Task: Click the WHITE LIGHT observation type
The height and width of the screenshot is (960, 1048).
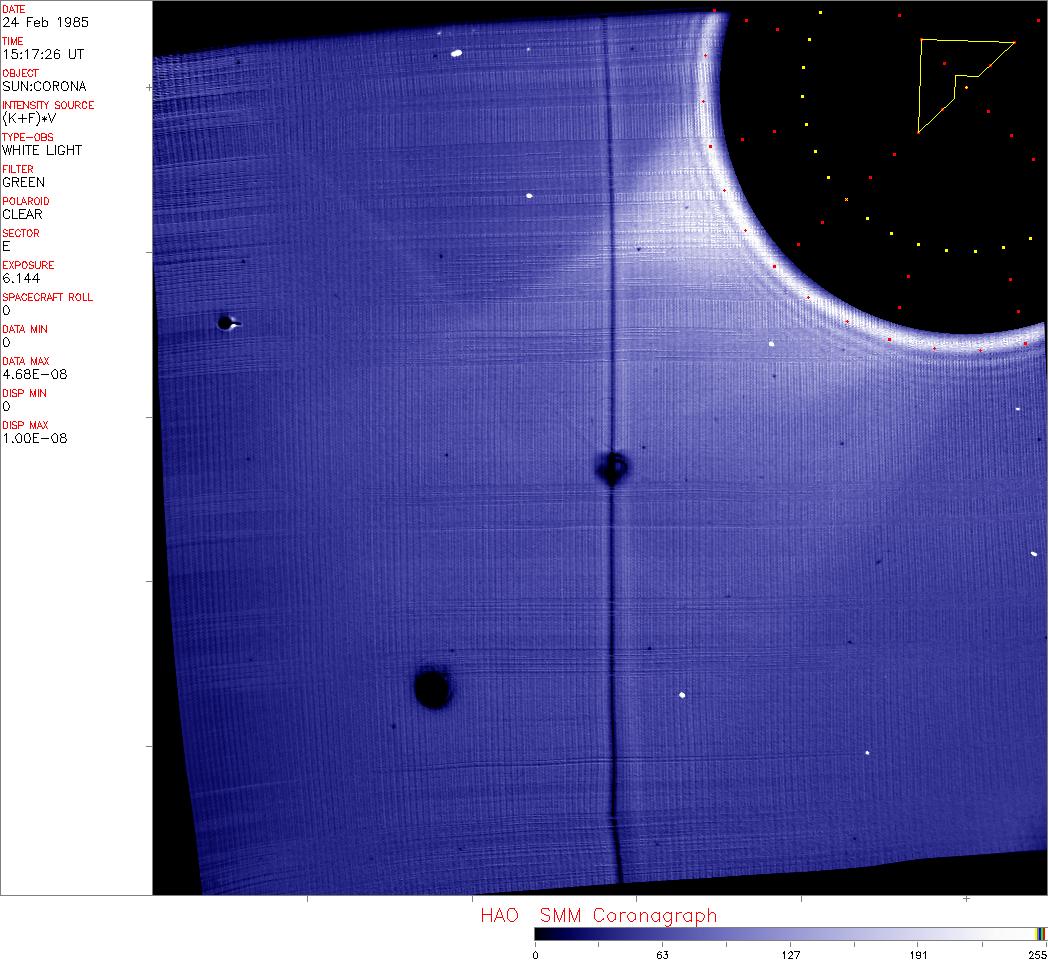Action: coord(42,150)
